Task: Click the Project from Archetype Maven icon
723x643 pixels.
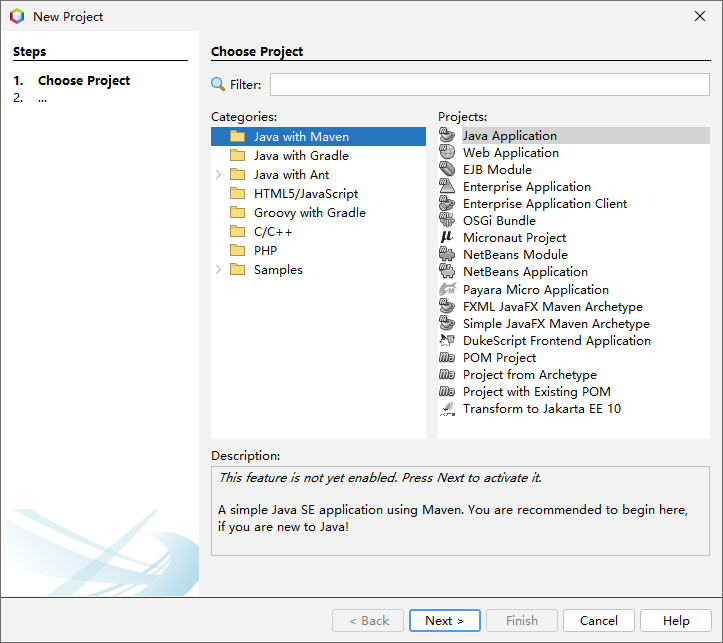Action: [447, 375]
